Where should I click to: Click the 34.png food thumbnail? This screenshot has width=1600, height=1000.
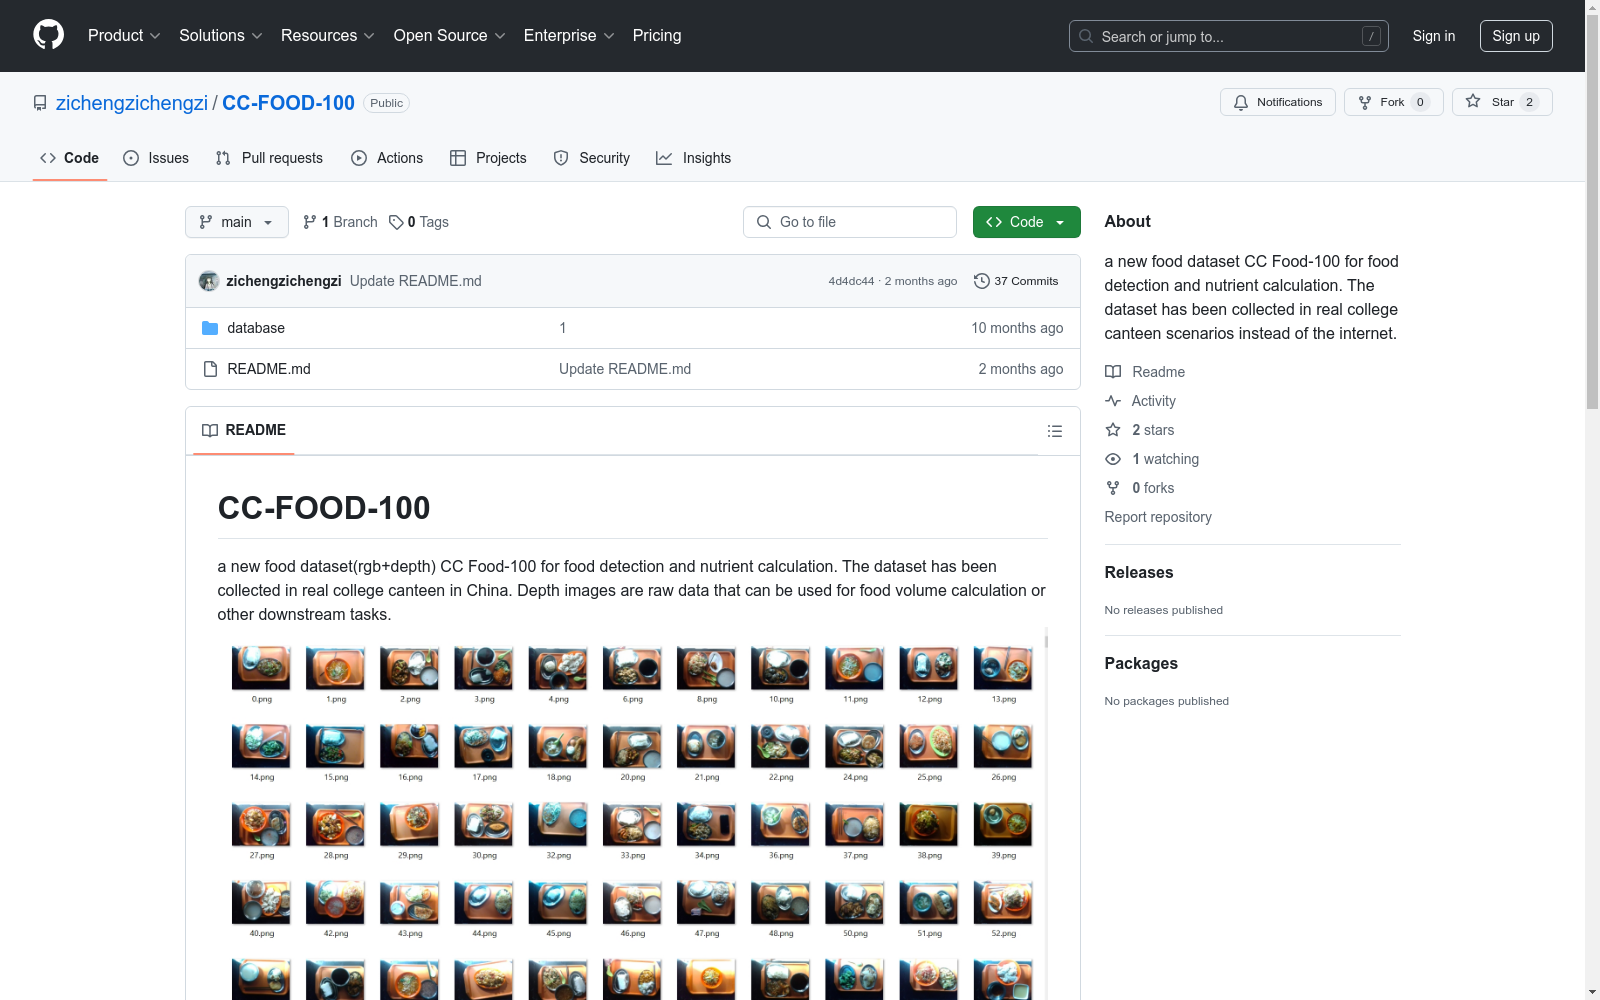(x=706, y=825)
